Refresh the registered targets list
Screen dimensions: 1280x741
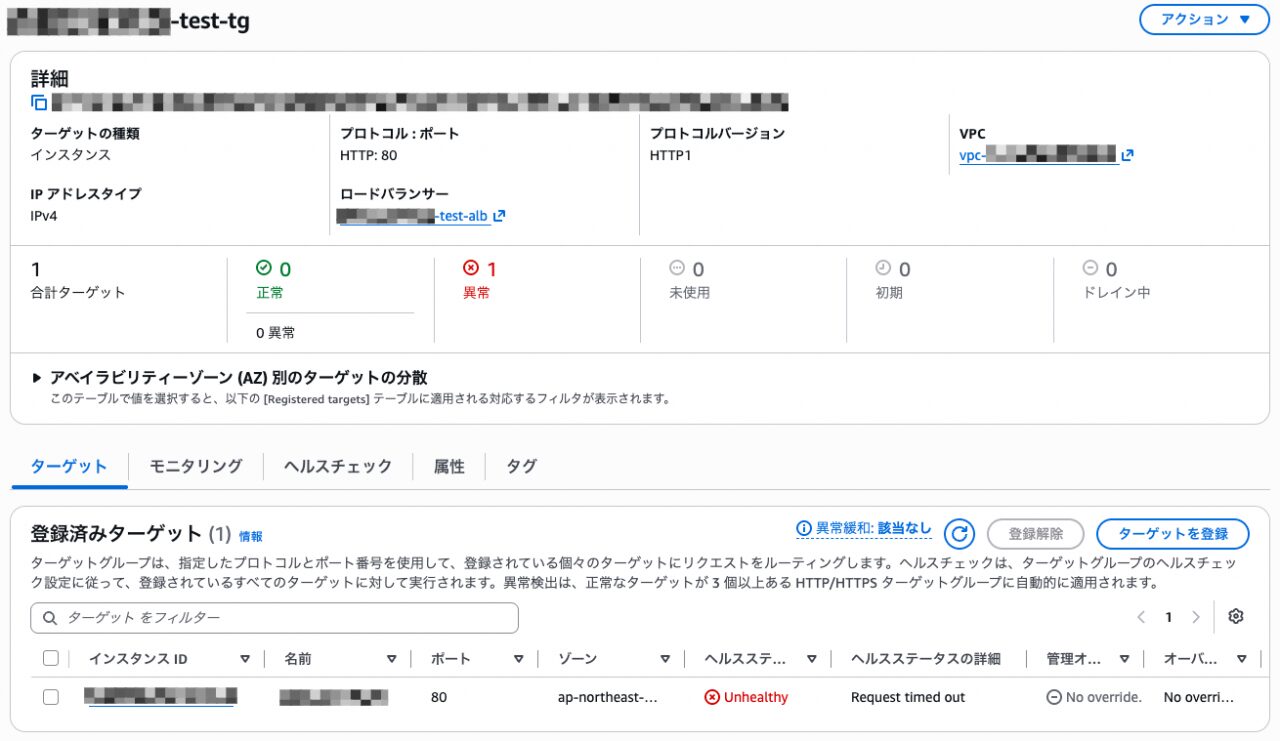[x=959, y=534]
